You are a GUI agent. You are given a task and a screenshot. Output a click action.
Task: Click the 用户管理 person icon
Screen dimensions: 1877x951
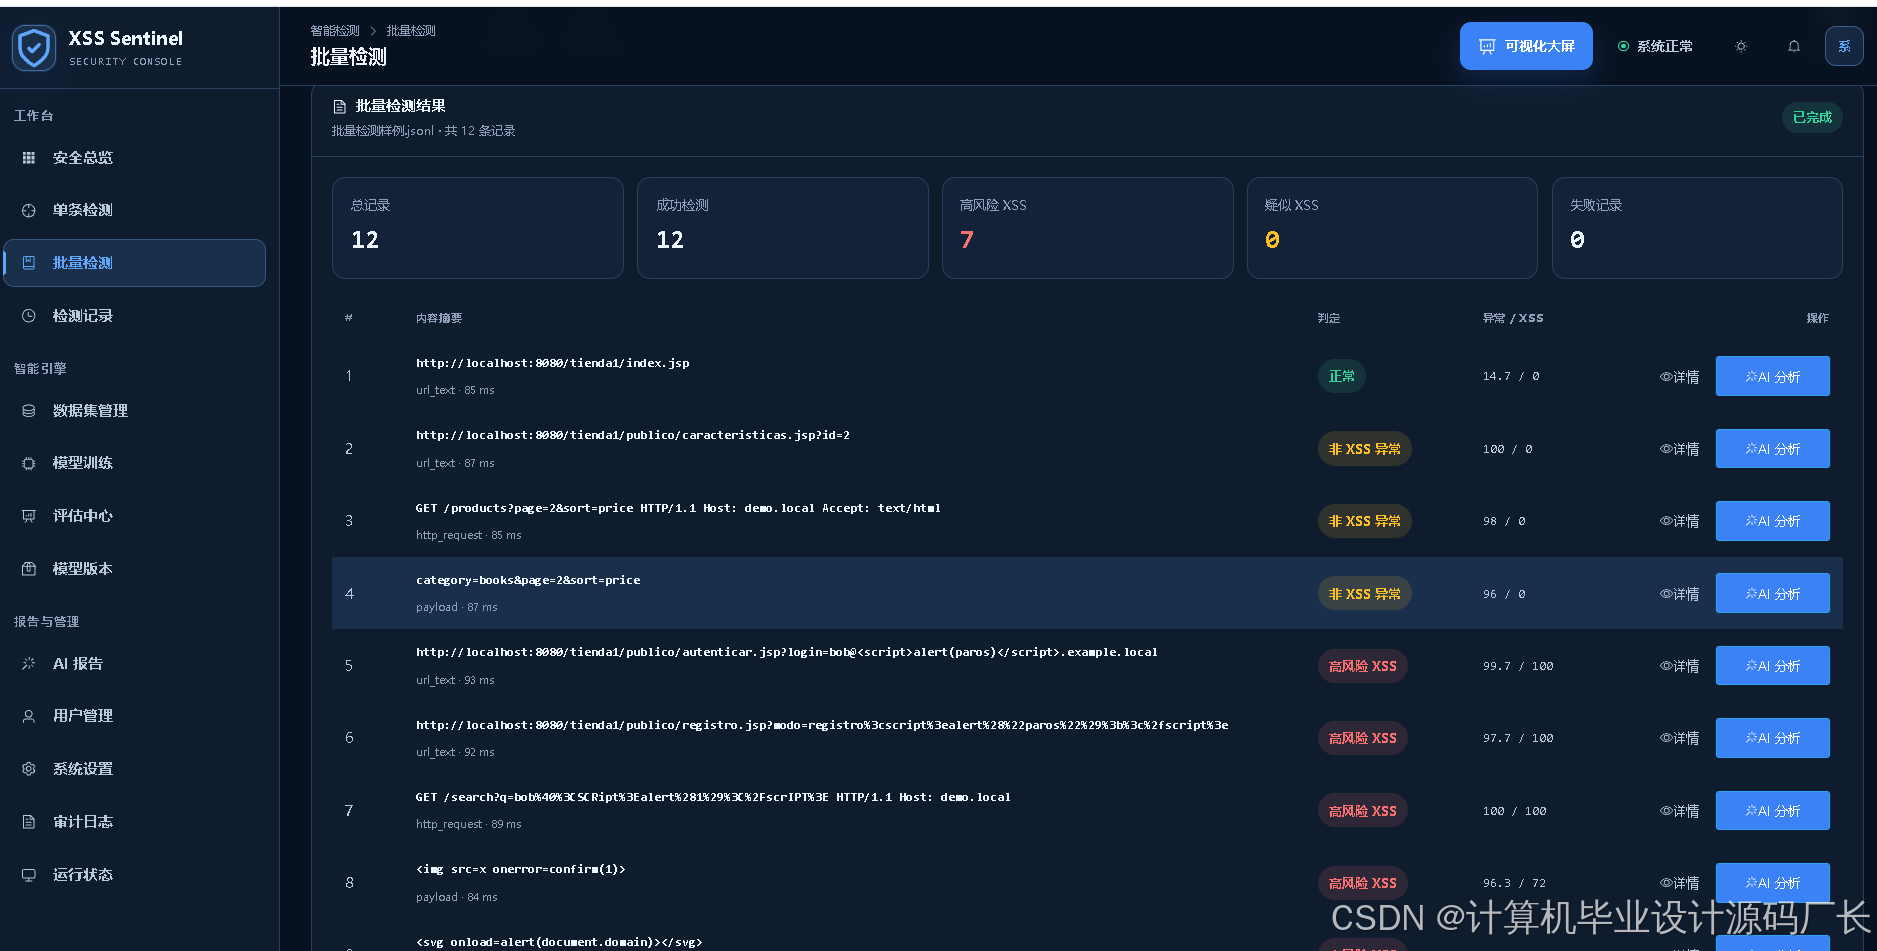tap(29, 716)
